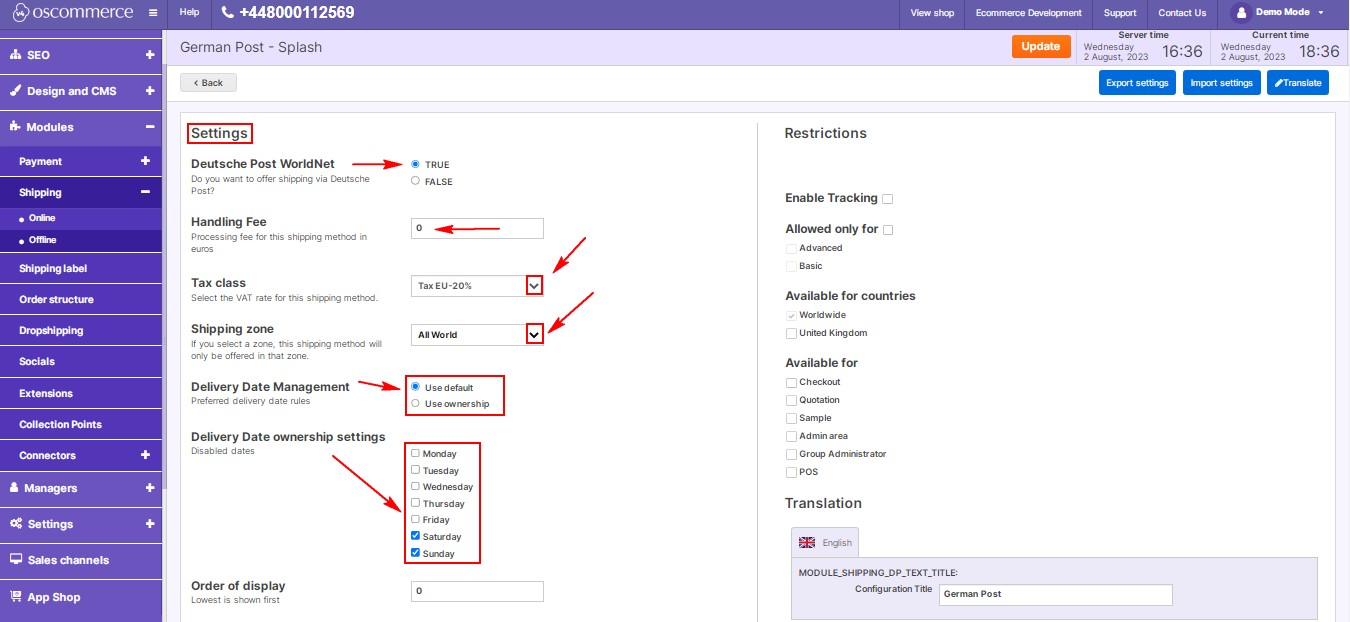Expand the Connectors submenu plus

pyautogui.click(x=145, y=455)
